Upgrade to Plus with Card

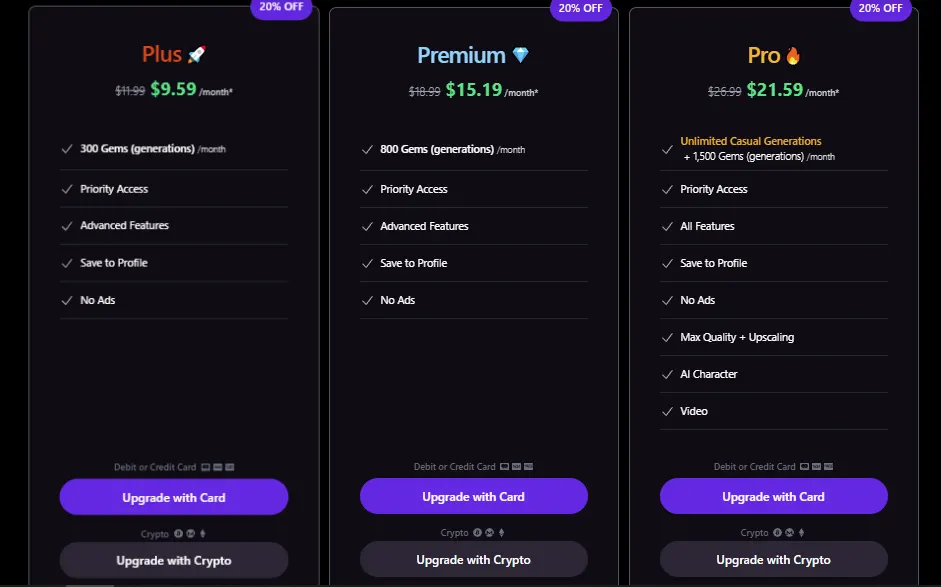coord(174,497)
